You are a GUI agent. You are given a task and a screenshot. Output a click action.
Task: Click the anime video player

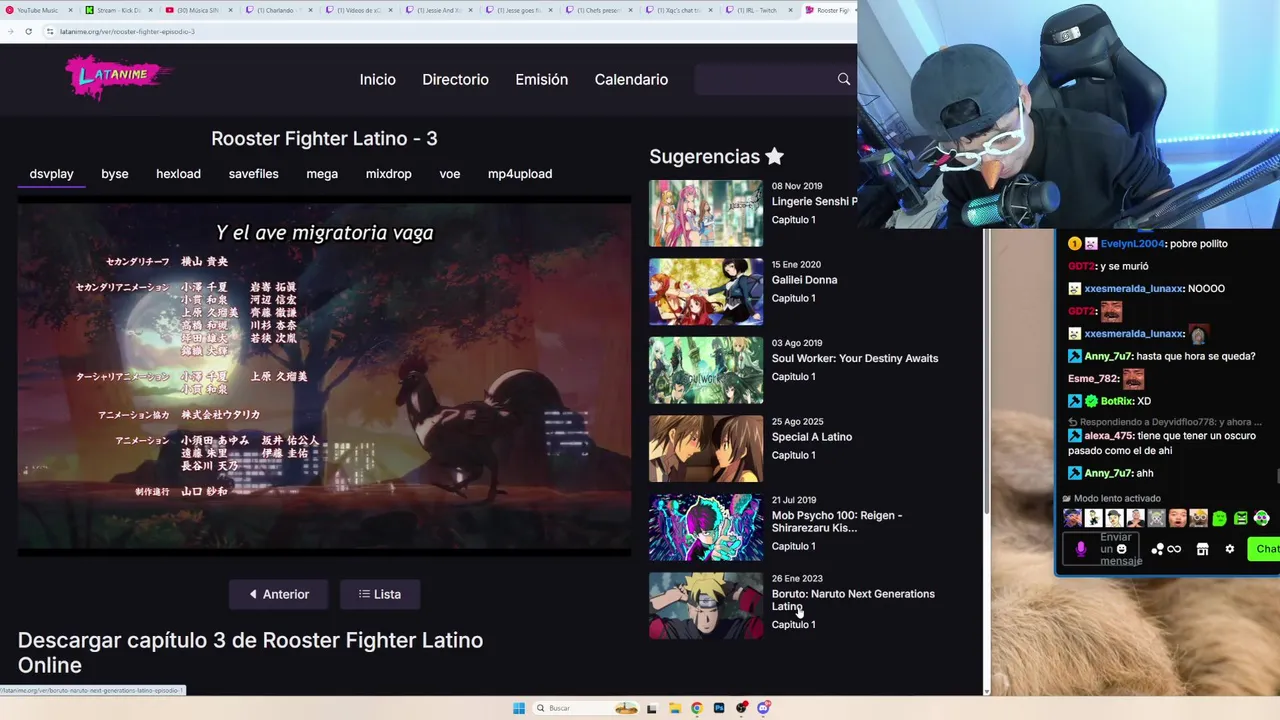[324, 377]
